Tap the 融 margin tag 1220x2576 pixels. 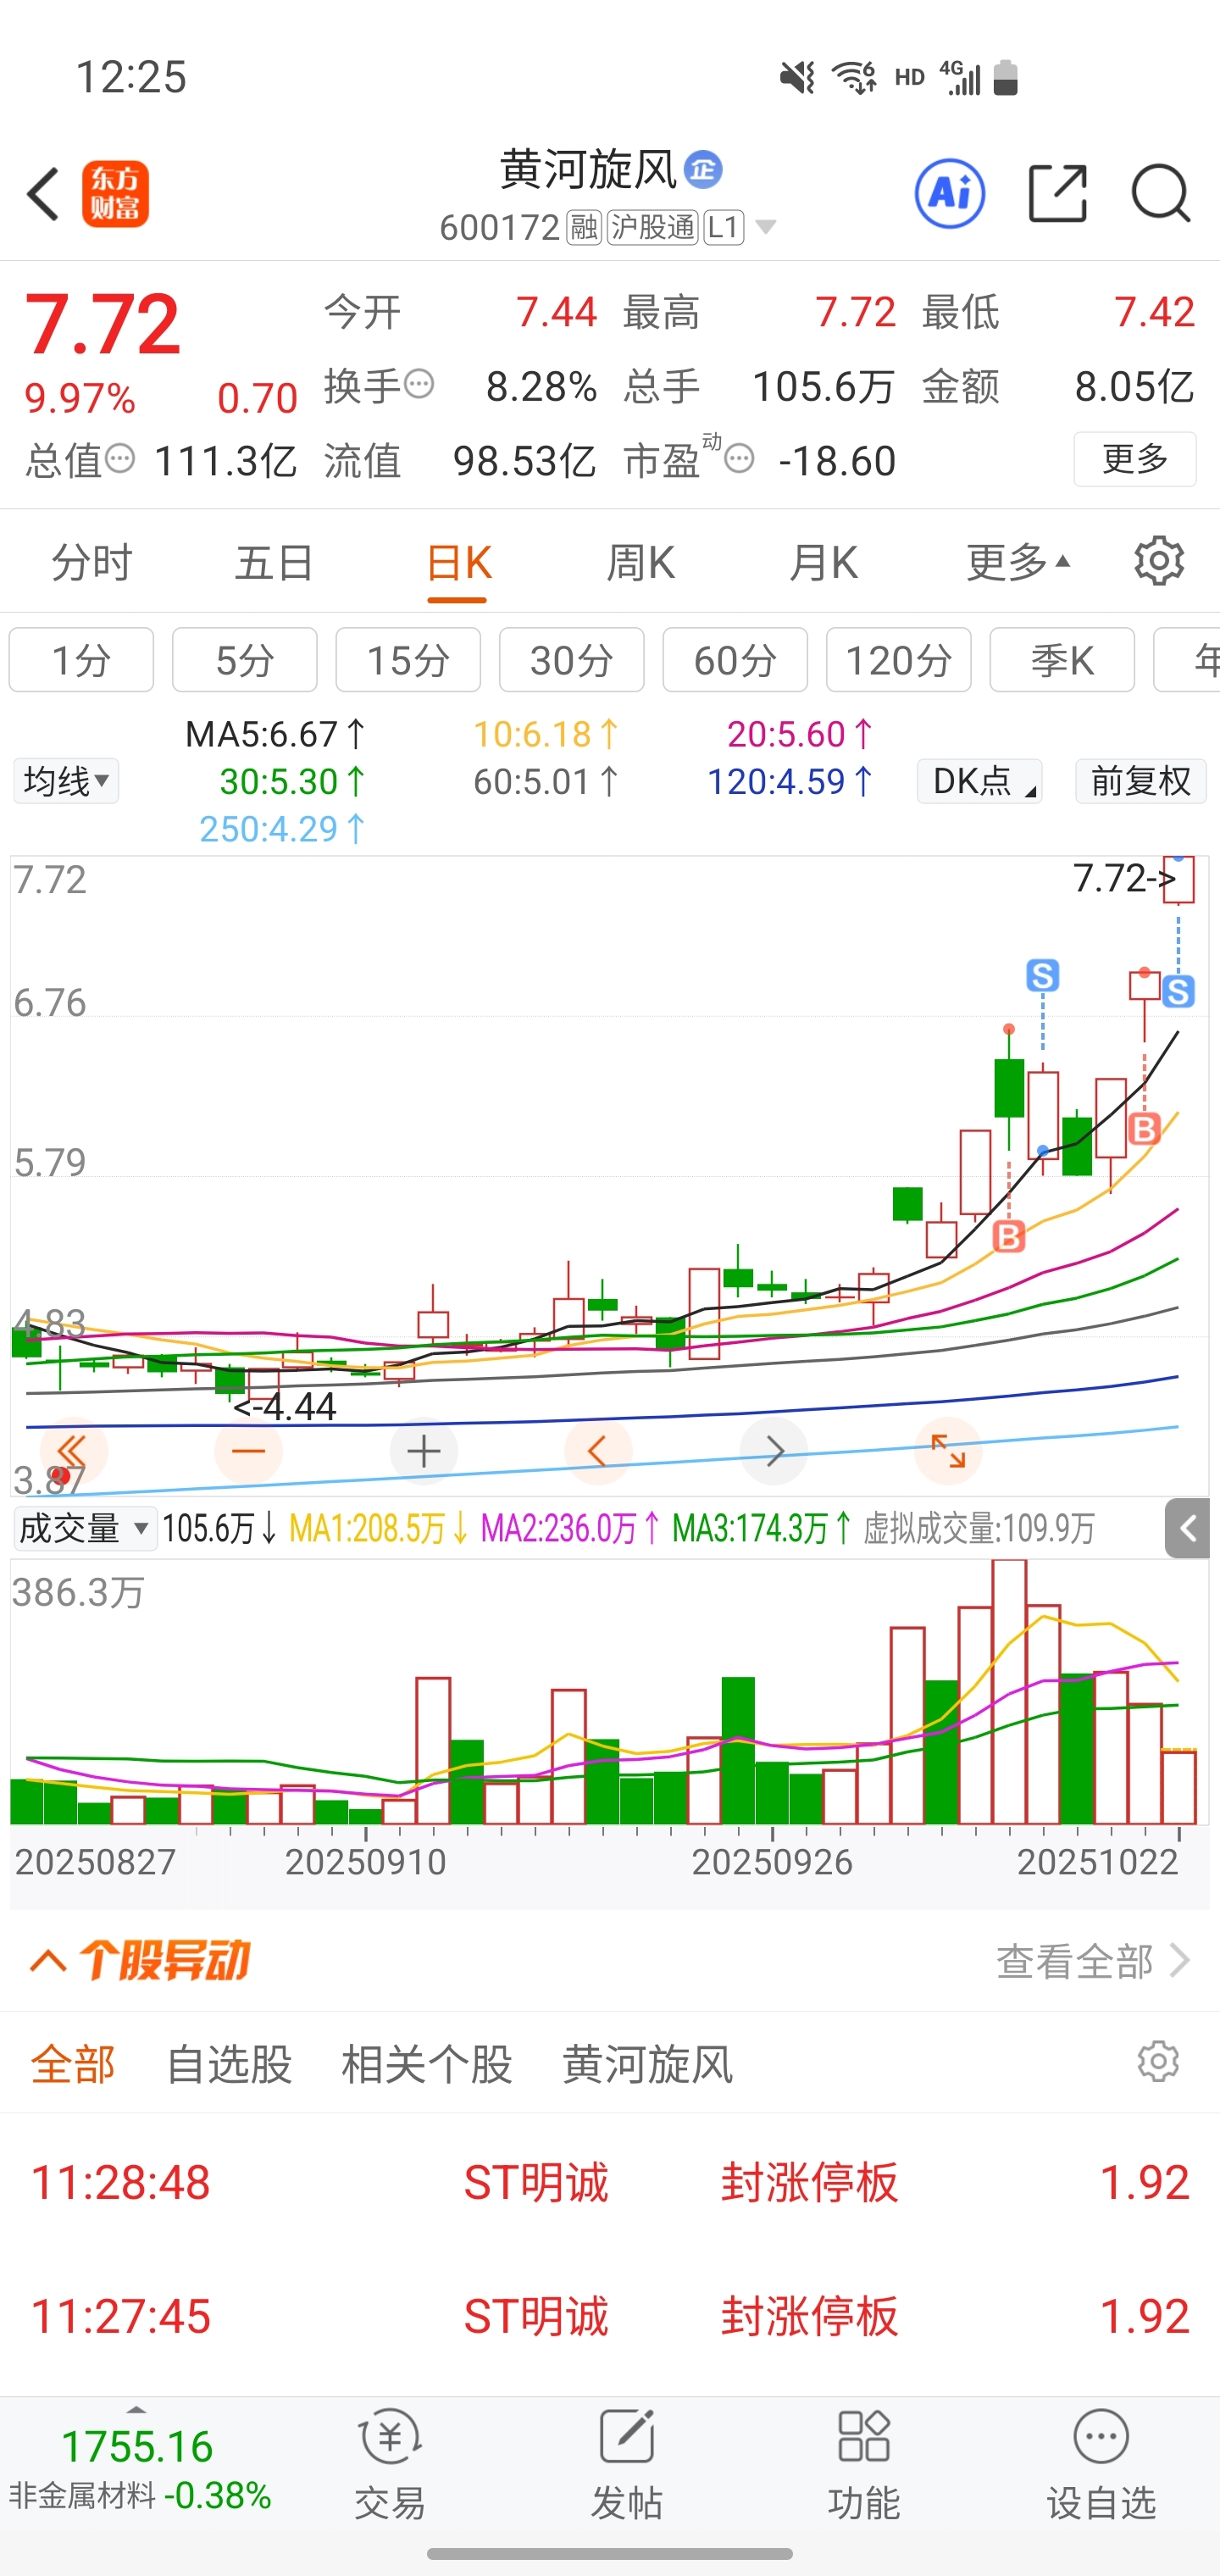coord(584,227)
